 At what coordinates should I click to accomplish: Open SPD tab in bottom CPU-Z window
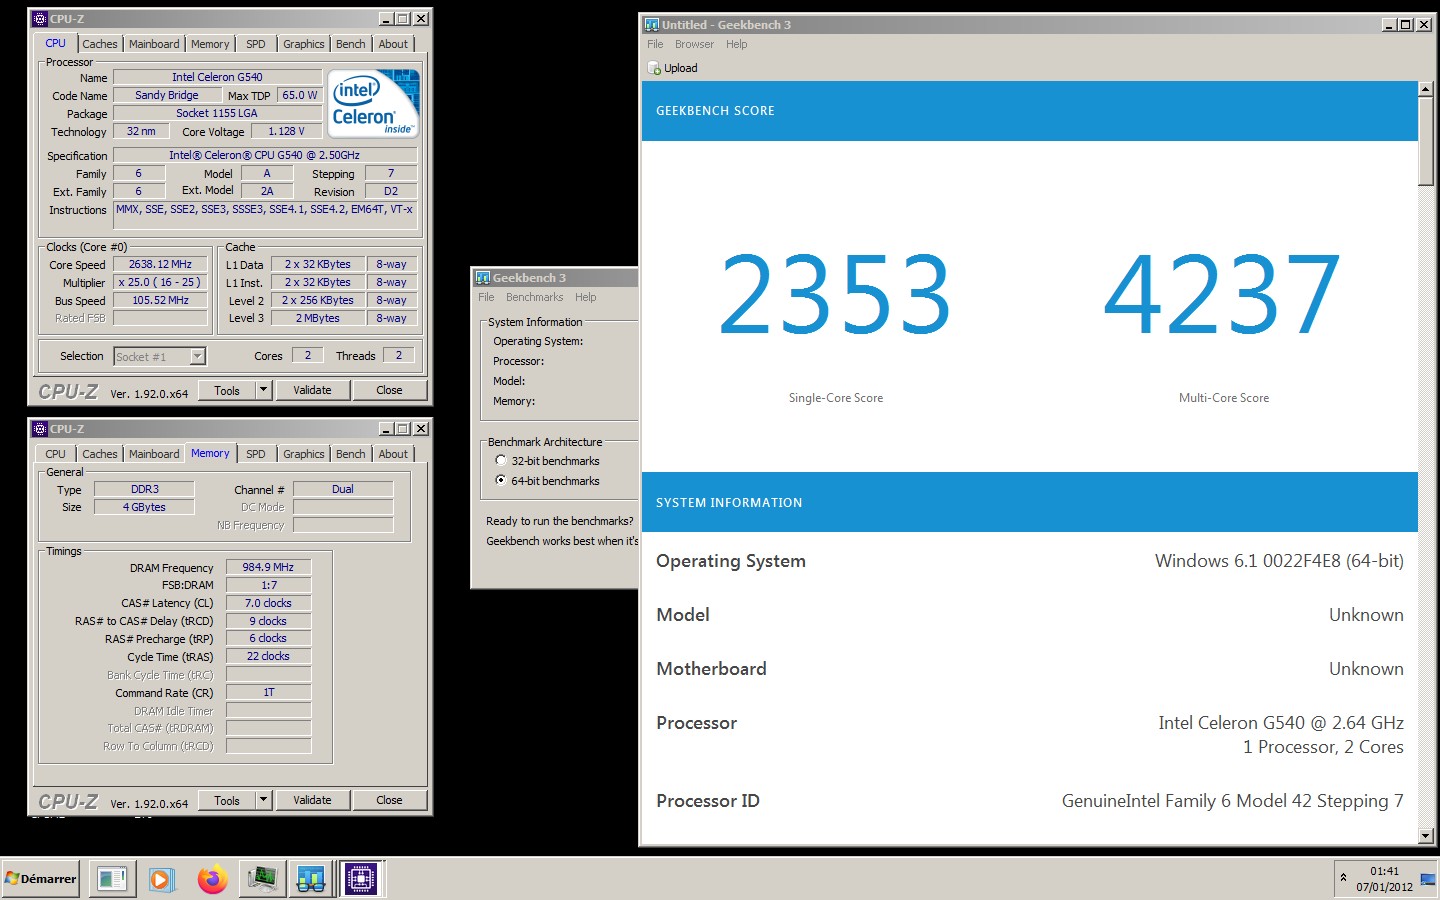pyautogui.click(x=256, y=454)
